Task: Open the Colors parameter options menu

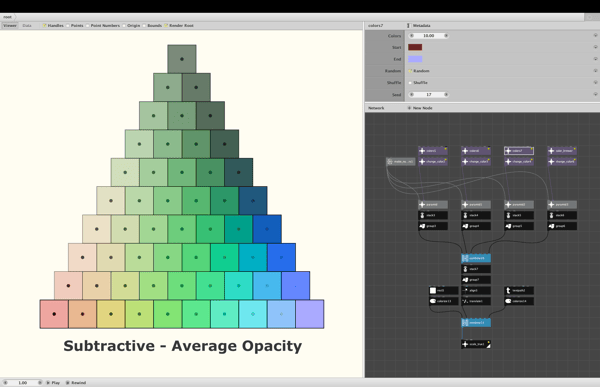Action: [595, 36]
